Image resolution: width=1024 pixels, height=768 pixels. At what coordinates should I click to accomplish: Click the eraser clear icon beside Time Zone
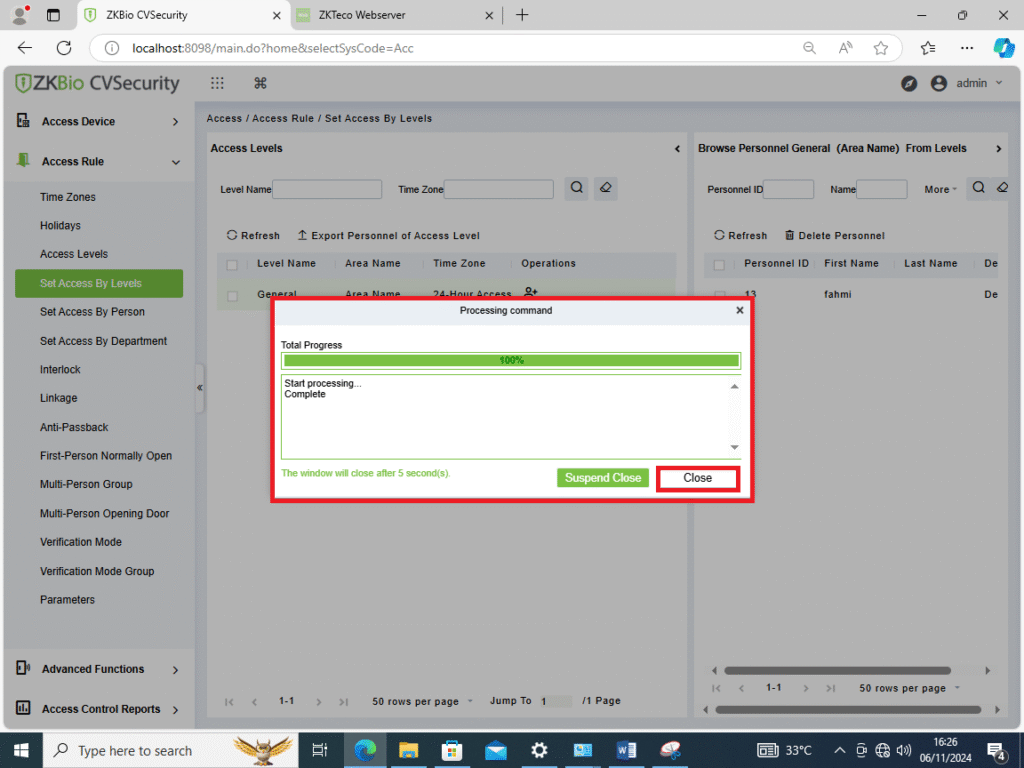coord(605,188)
